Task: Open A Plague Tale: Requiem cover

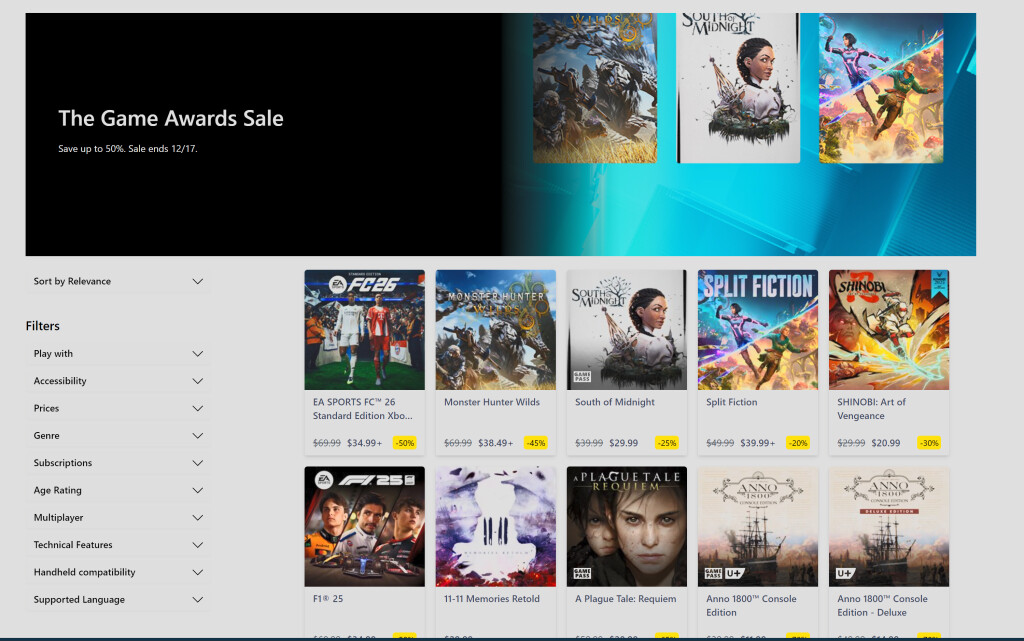Action: click(x=626, y=526)
